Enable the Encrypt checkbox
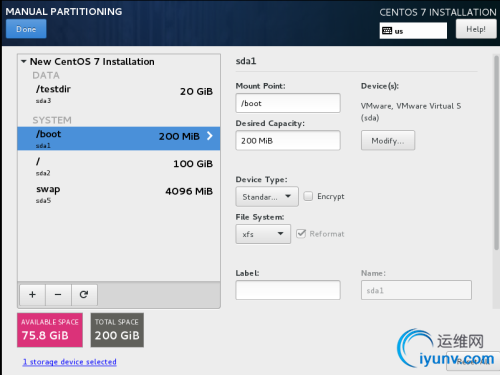Screen dimensions: 500x375 point(308,196)
